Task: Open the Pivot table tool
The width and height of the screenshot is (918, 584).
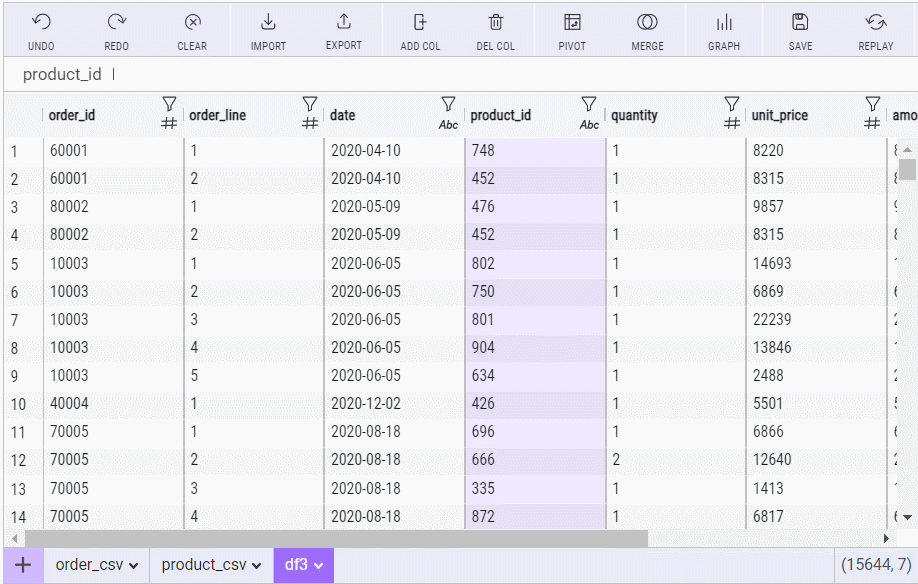Action: (572, 23)
